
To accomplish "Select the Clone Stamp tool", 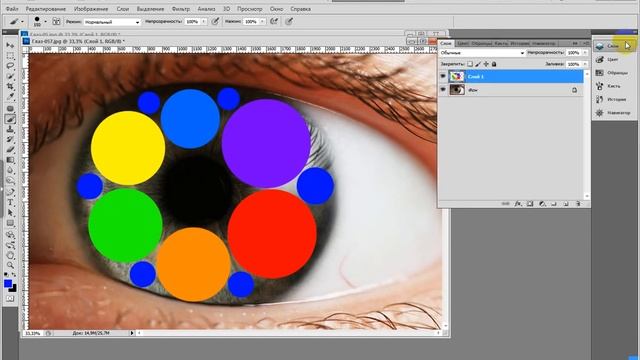I will pyautogui.click(x=10, y=129).
